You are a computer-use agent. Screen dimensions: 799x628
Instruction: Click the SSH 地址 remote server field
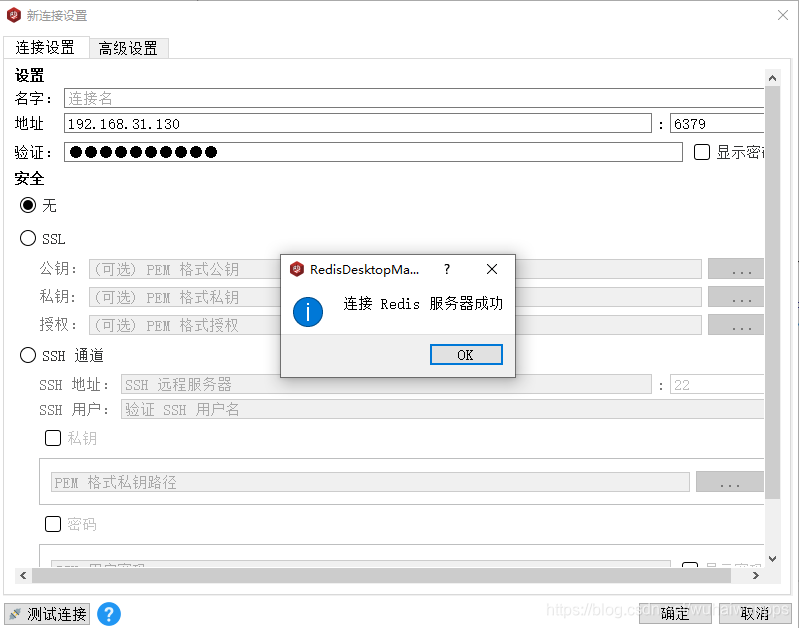click(386, 384)
